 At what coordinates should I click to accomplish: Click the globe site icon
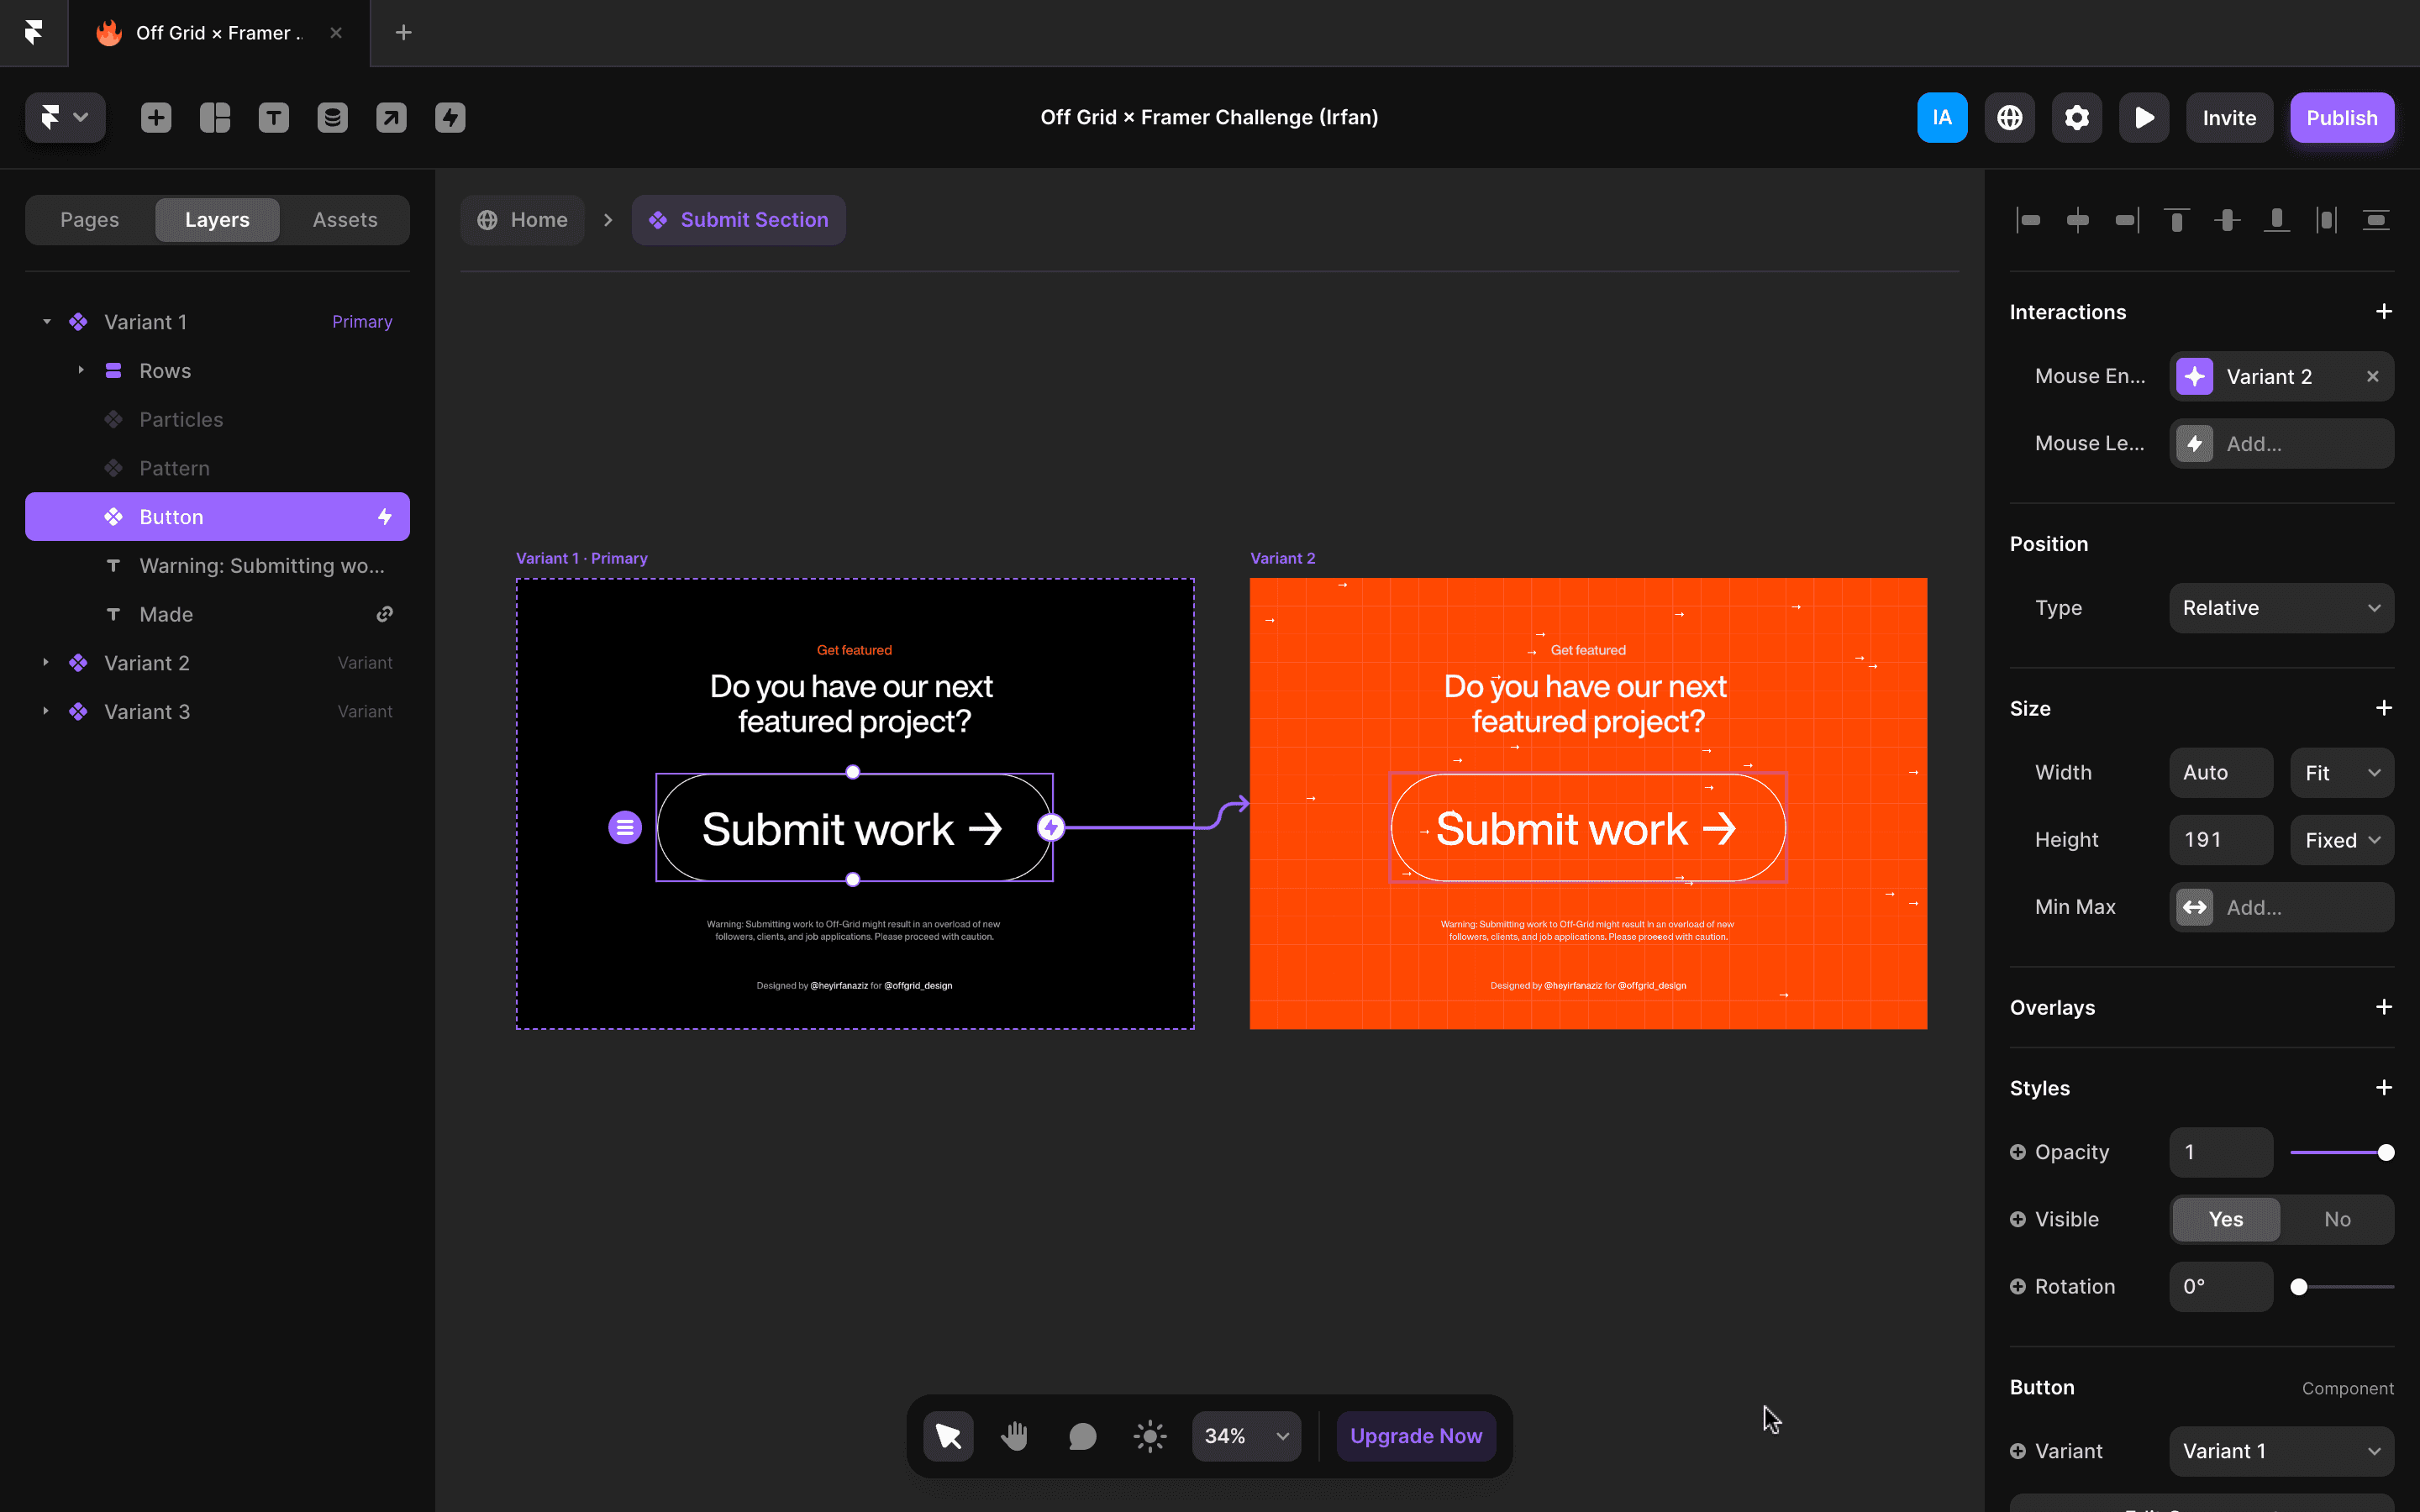coord(2009,118)
